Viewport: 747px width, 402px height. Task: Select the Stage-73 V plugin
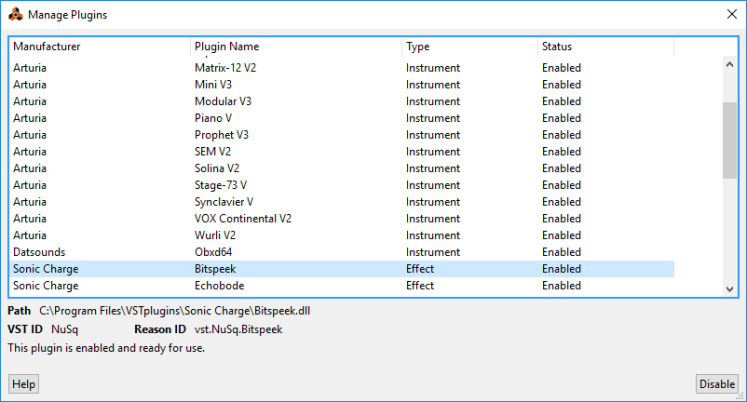[x=220, y=185]
